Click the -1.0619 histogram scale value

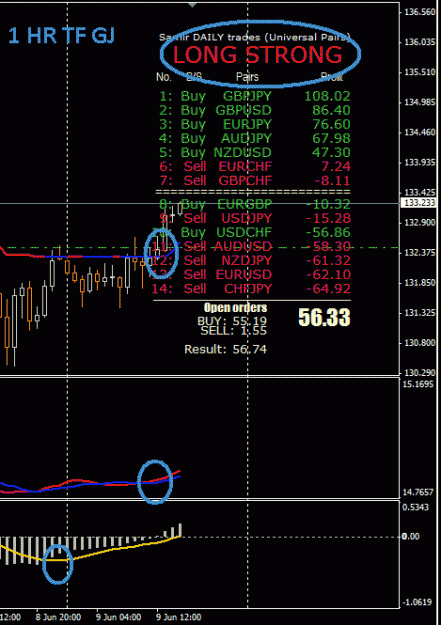416,602
